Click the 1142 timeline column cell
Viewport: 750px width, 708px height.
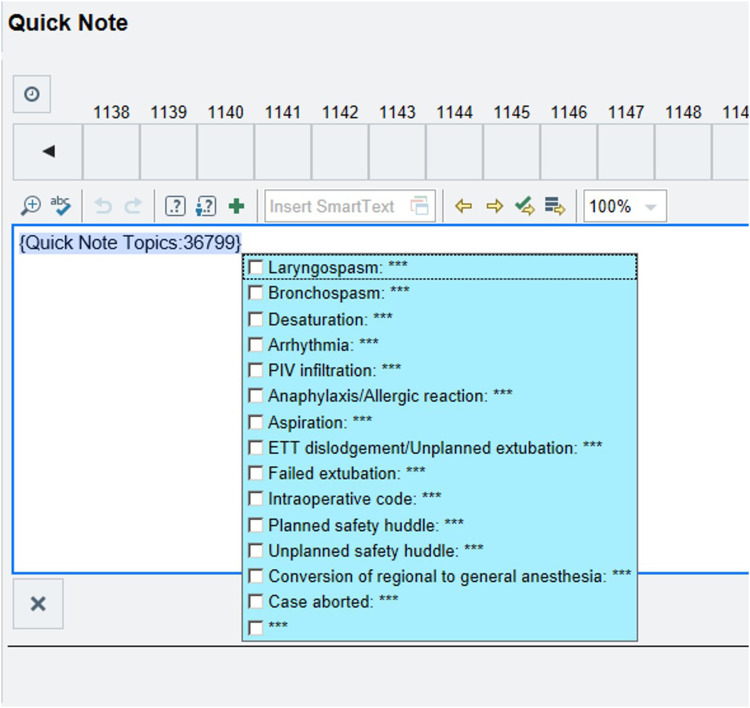pyautogui.click(x=340, y=152)
